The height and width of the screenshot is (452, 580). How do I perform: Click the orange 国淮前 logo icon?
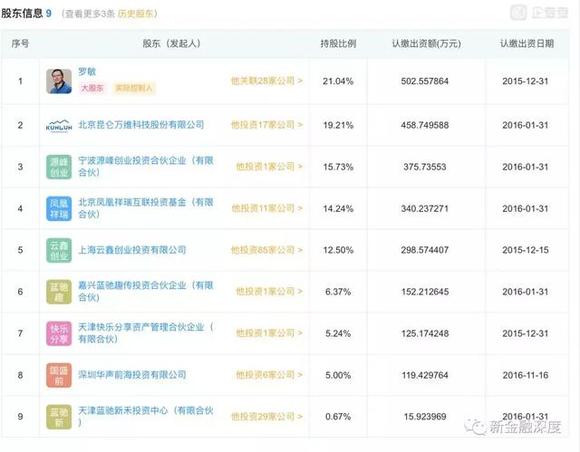coord(59,375)
